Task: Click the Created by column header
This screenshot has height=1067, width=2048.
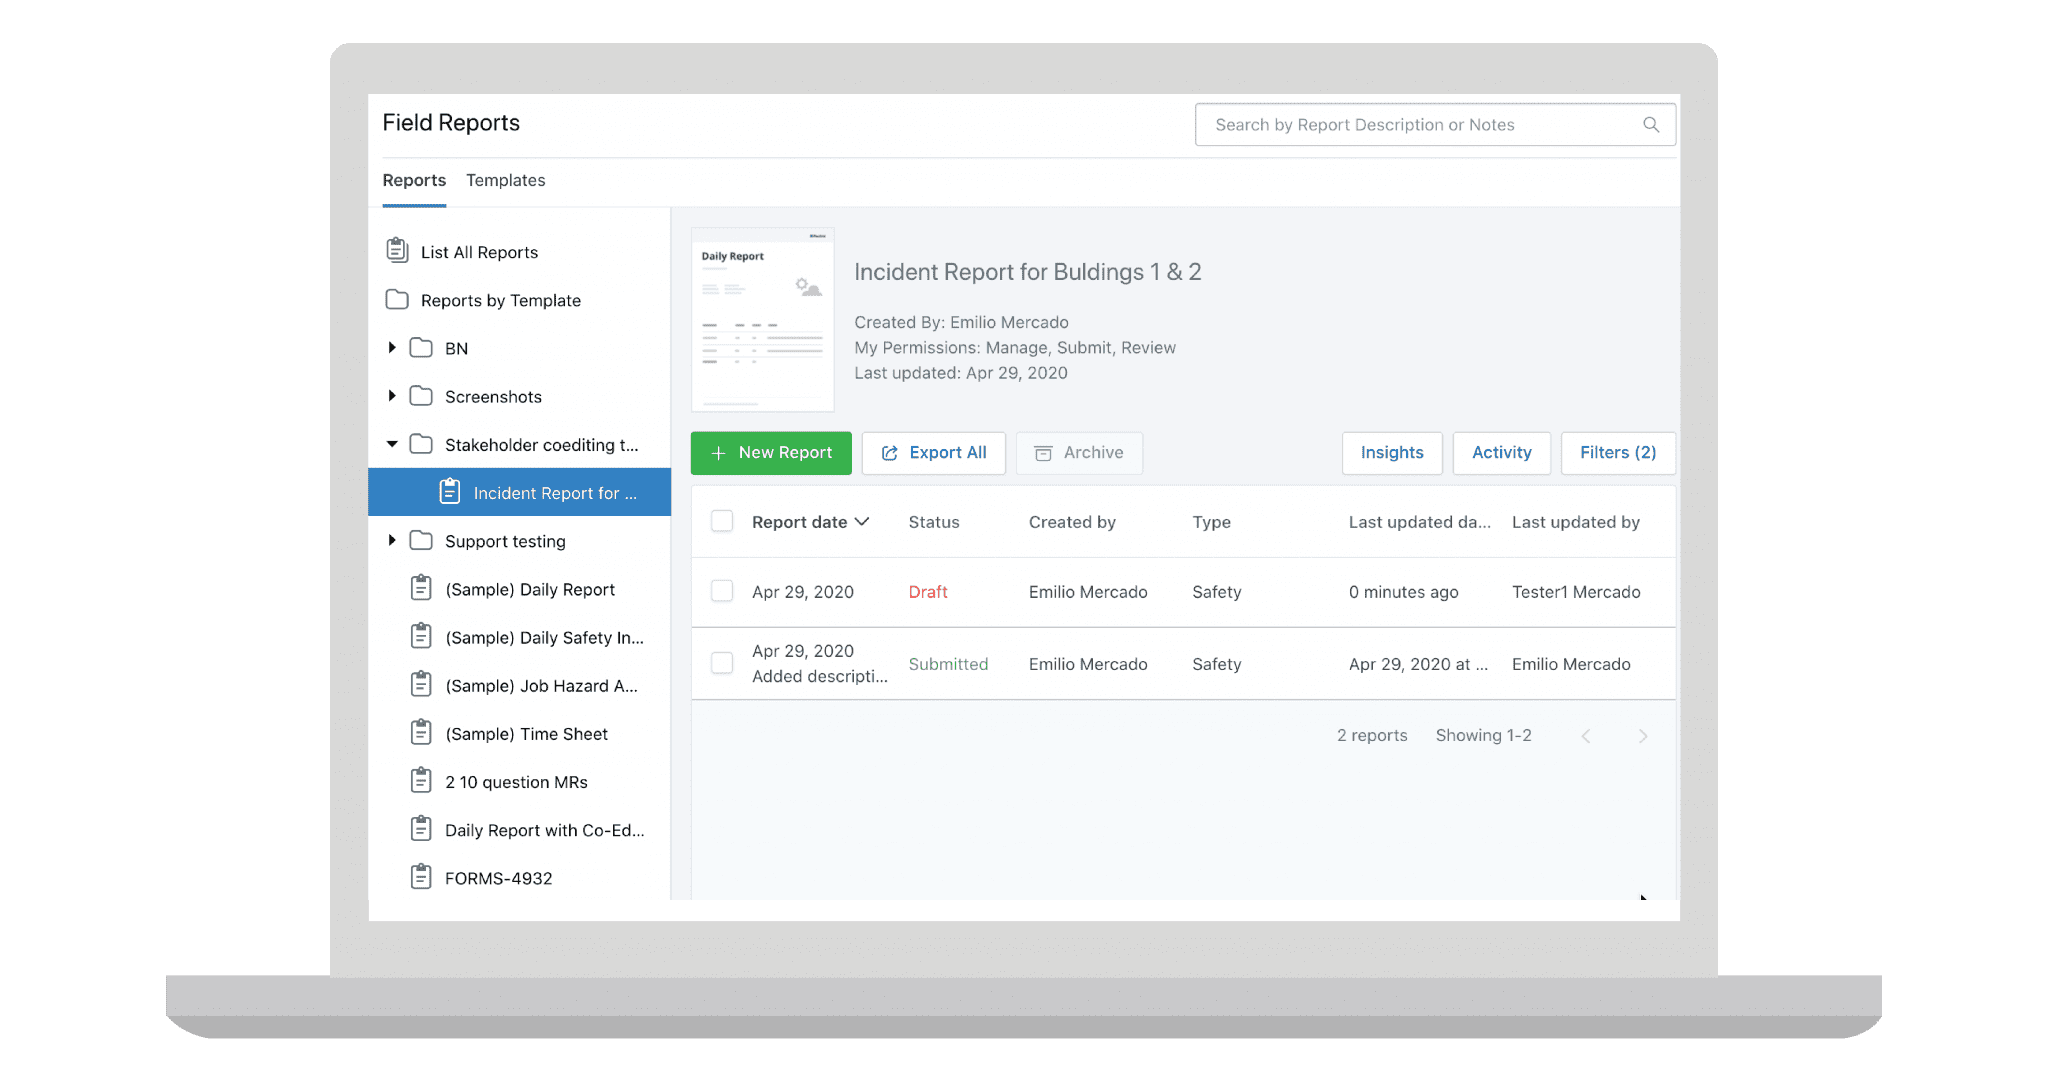Action: tap(1072, 522)
